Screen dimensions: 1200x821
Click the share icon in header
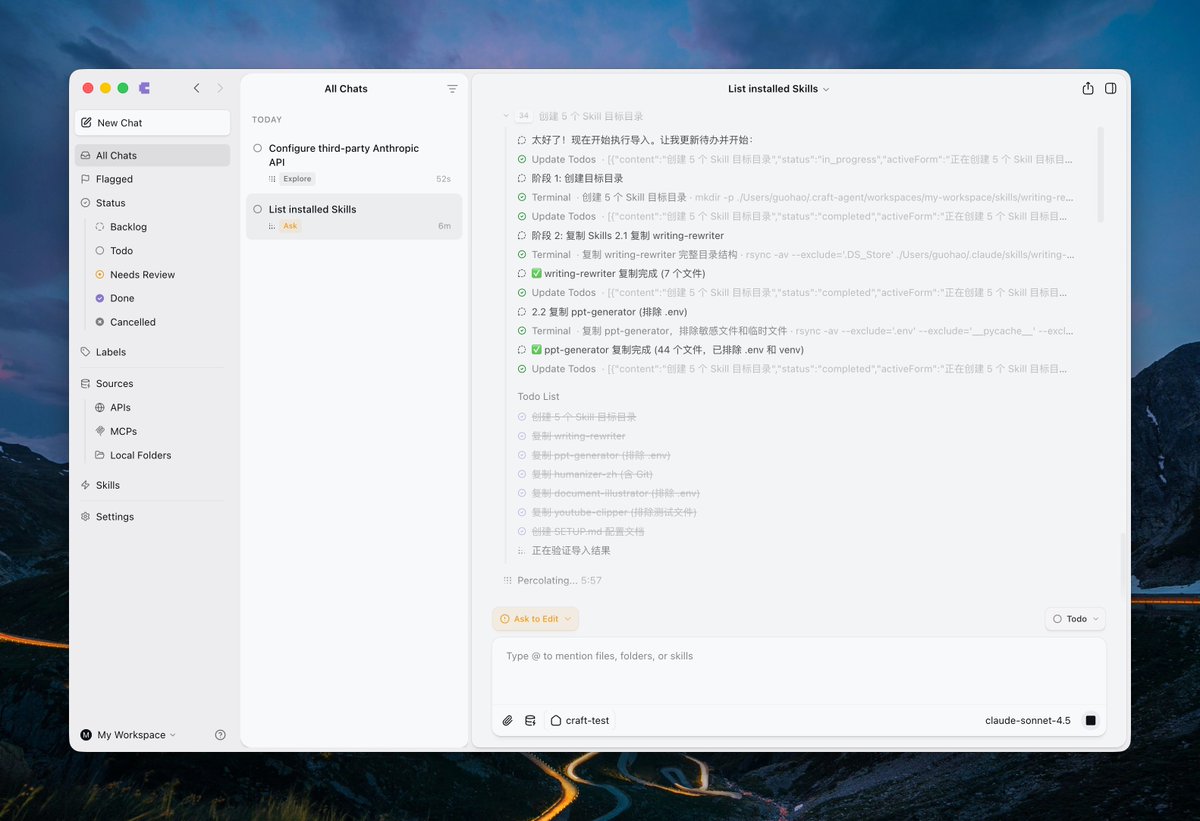tap(1088, 88)
